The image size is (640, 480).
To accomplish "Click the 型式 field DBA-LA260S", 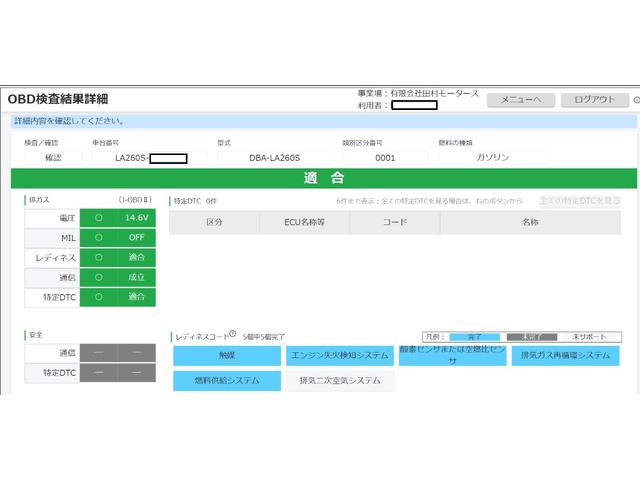I will [274, 158].
